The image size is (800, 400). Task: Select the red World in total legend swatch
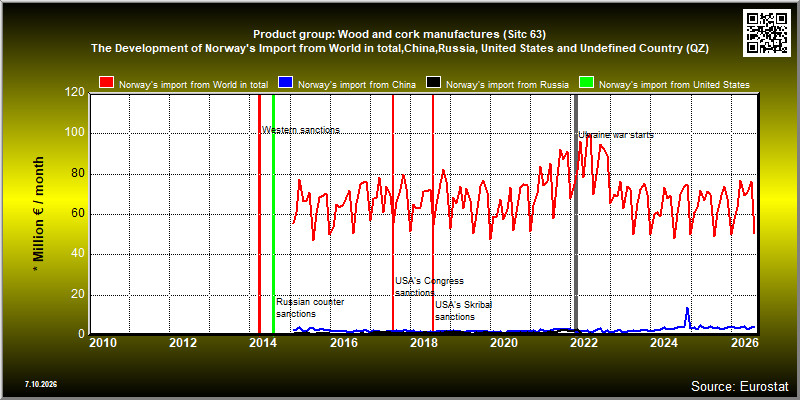107,84
